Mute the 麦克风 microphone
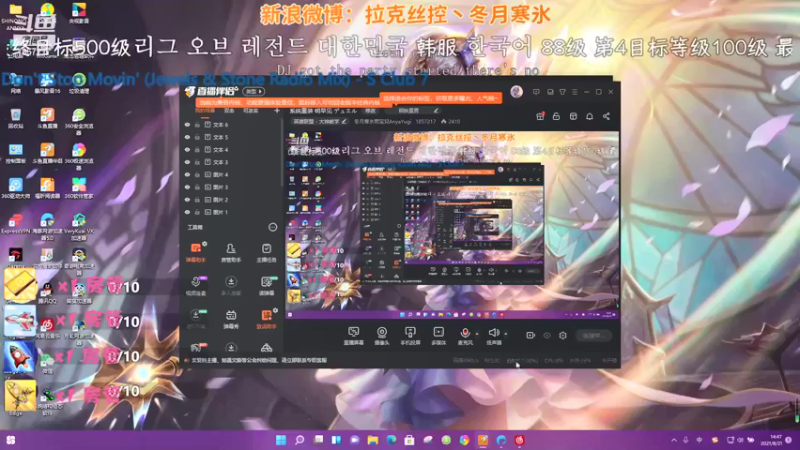 [x=465, y=336]
